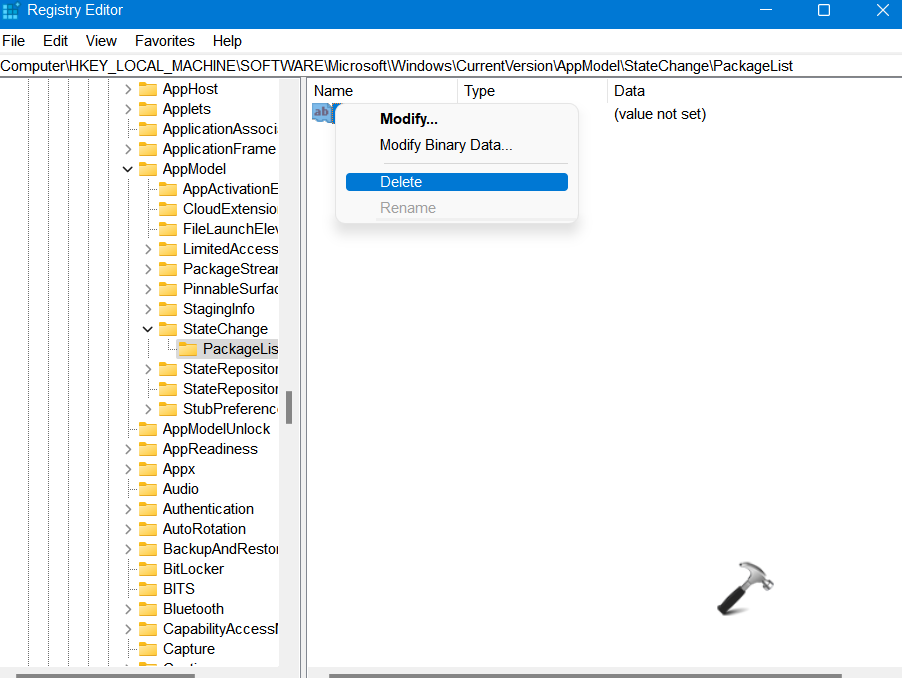Click the AppReadiness folder icon
This screenshot has width=902, height=678.
(x=148, y=449)
